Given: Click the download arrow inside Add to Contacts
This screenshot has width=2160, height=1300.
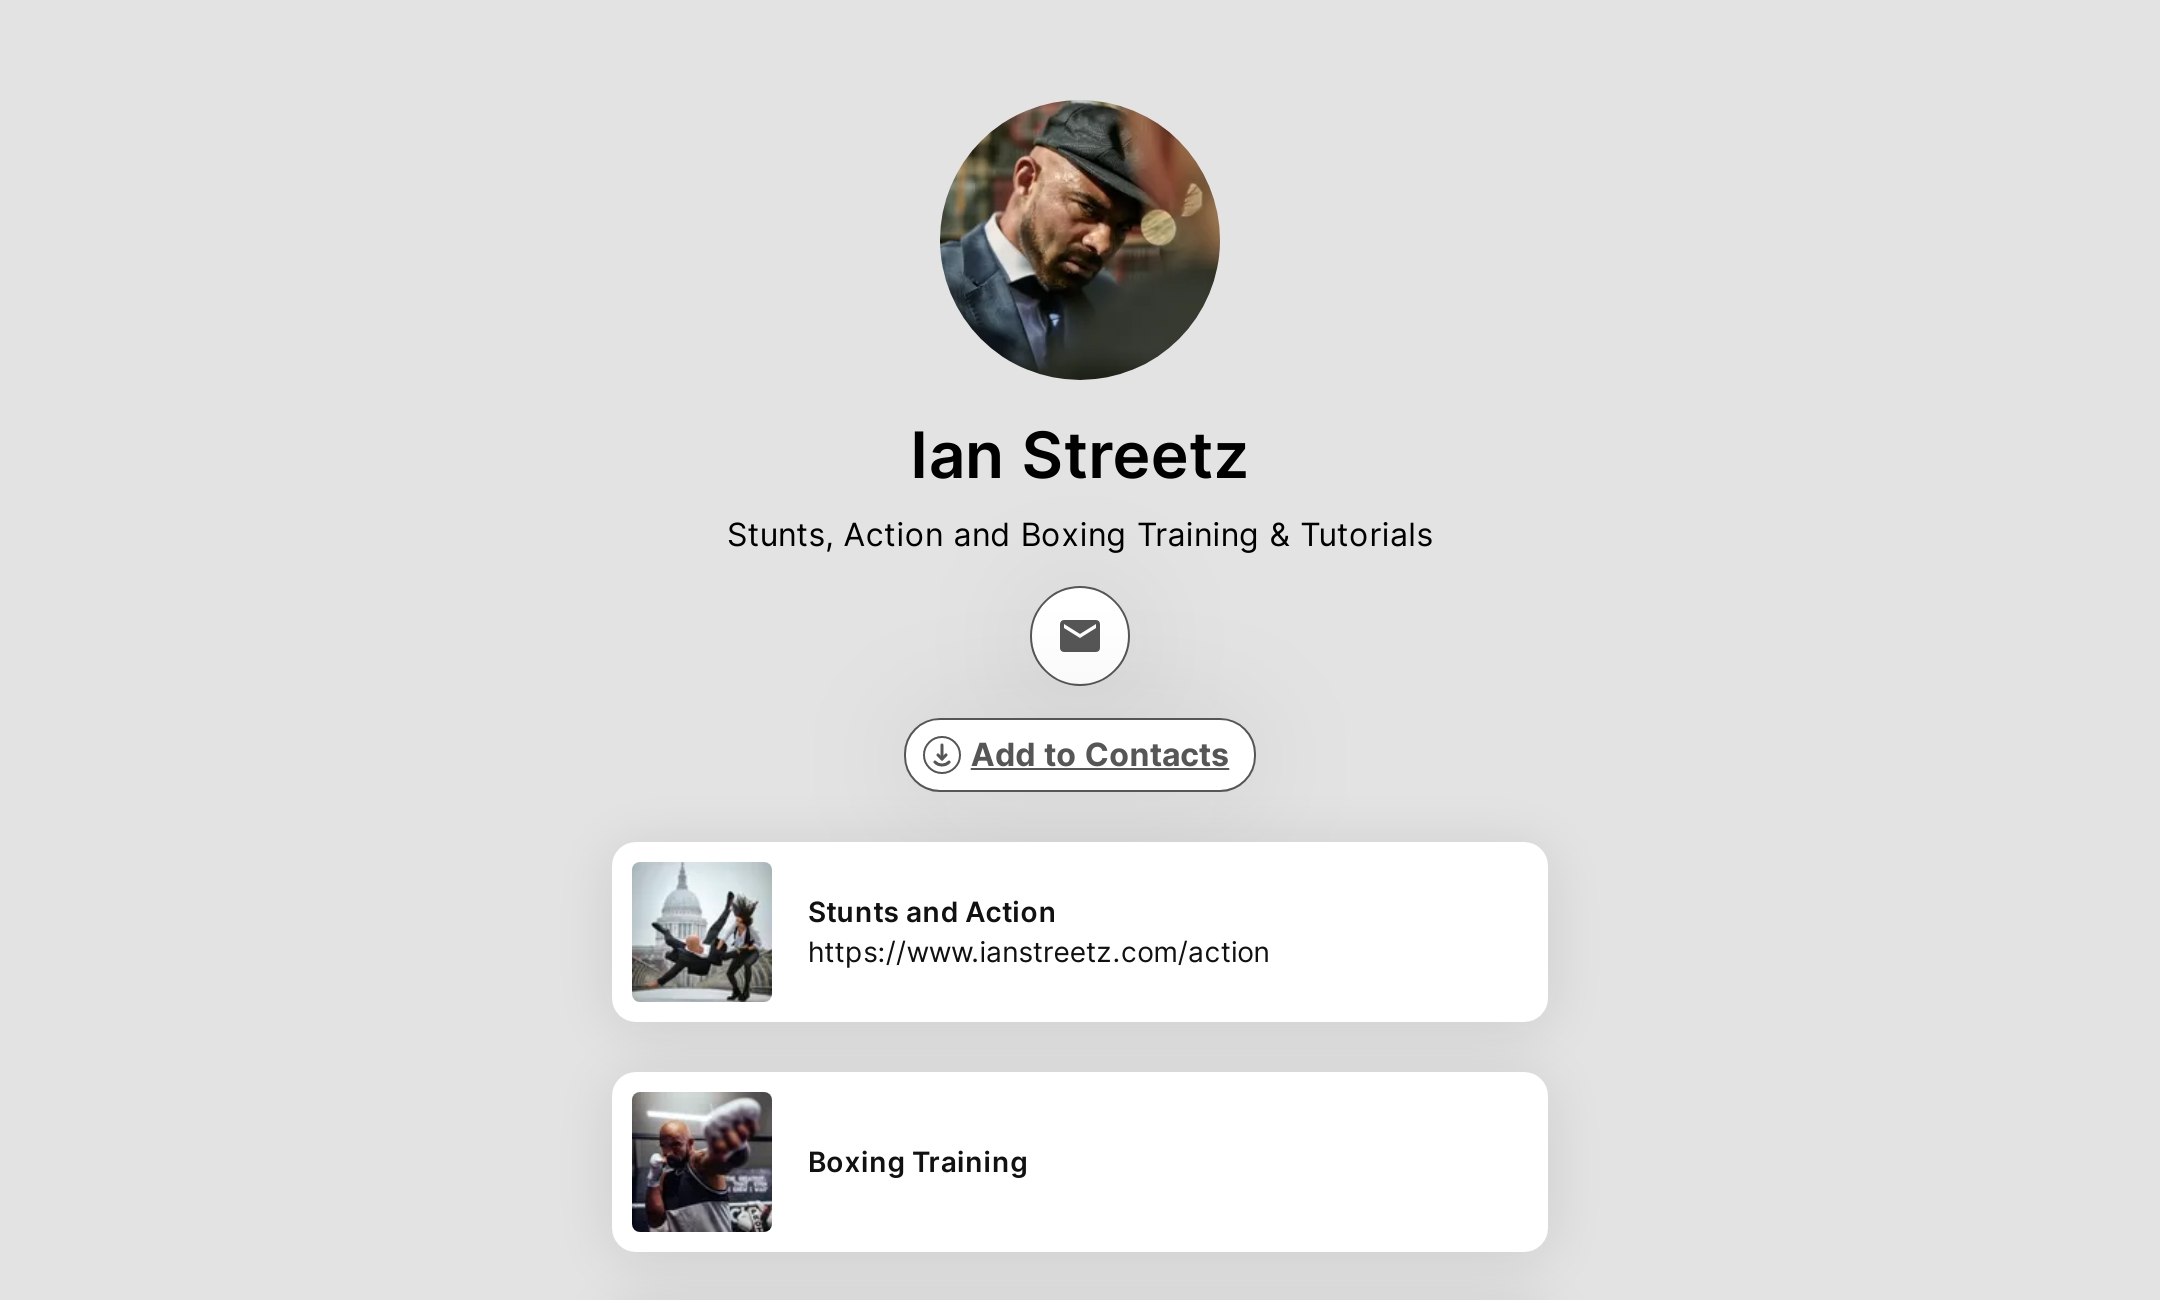Looking at the screenshot, I should point(940,755).
